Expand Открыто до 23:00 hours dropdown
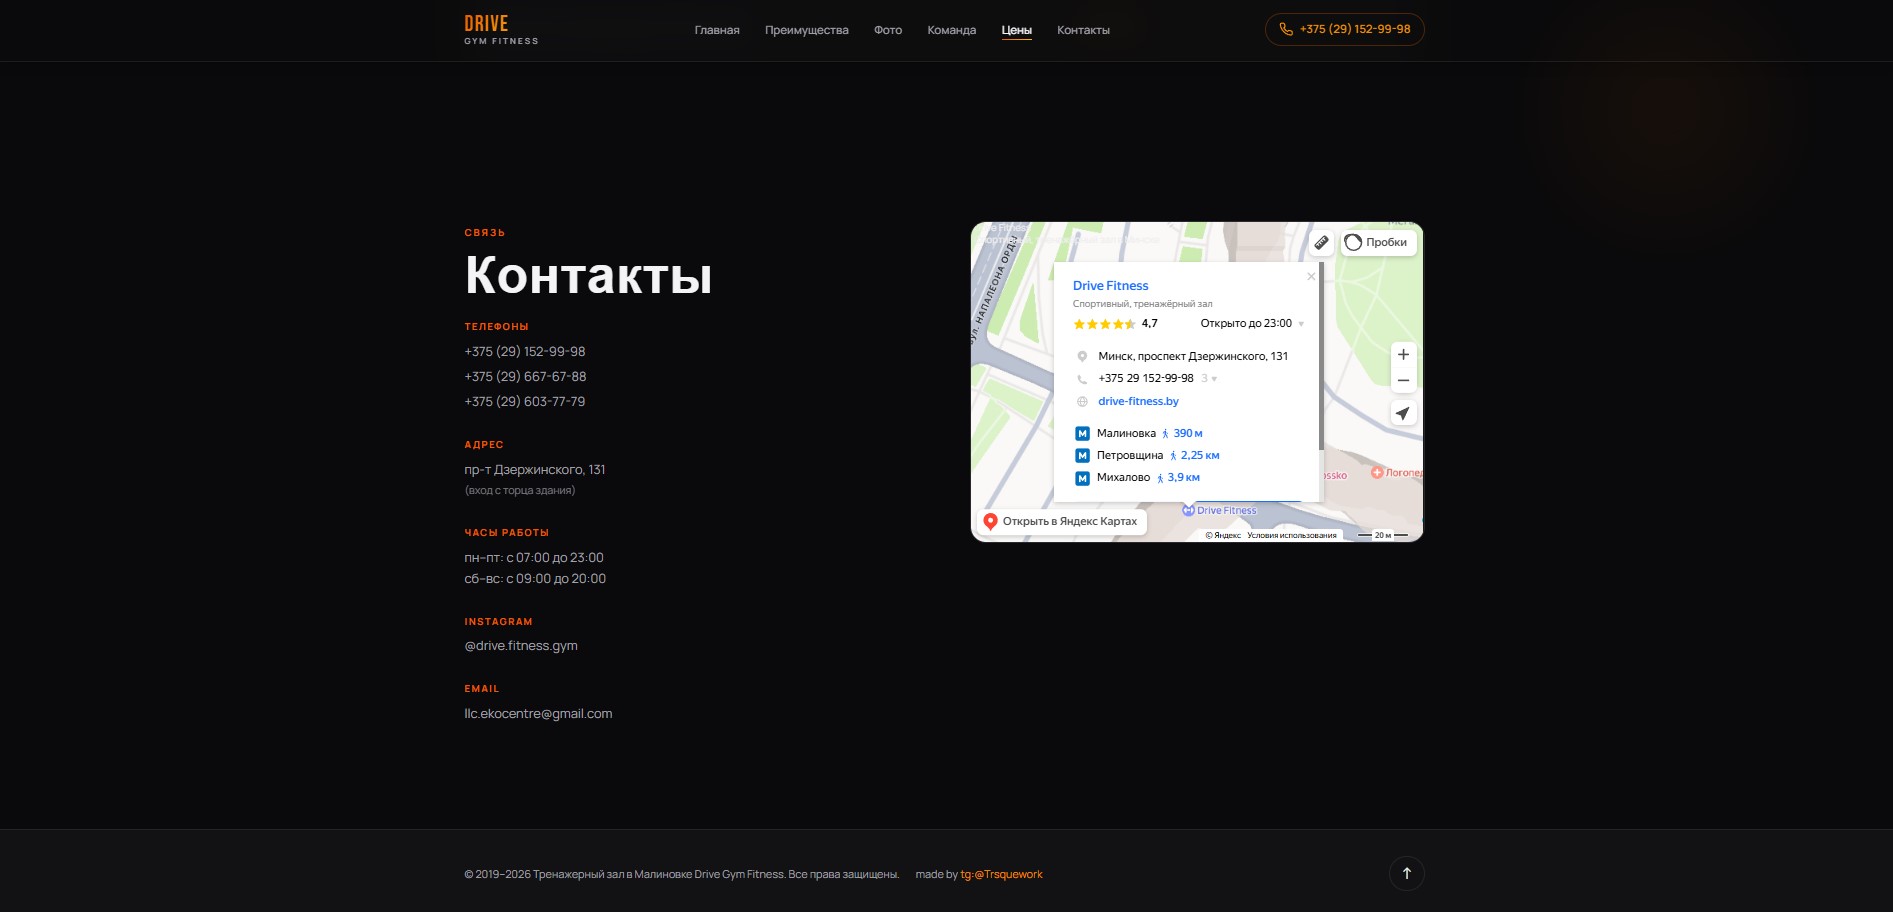Viewport: 1893px width, 912px height. (1252, 324)
